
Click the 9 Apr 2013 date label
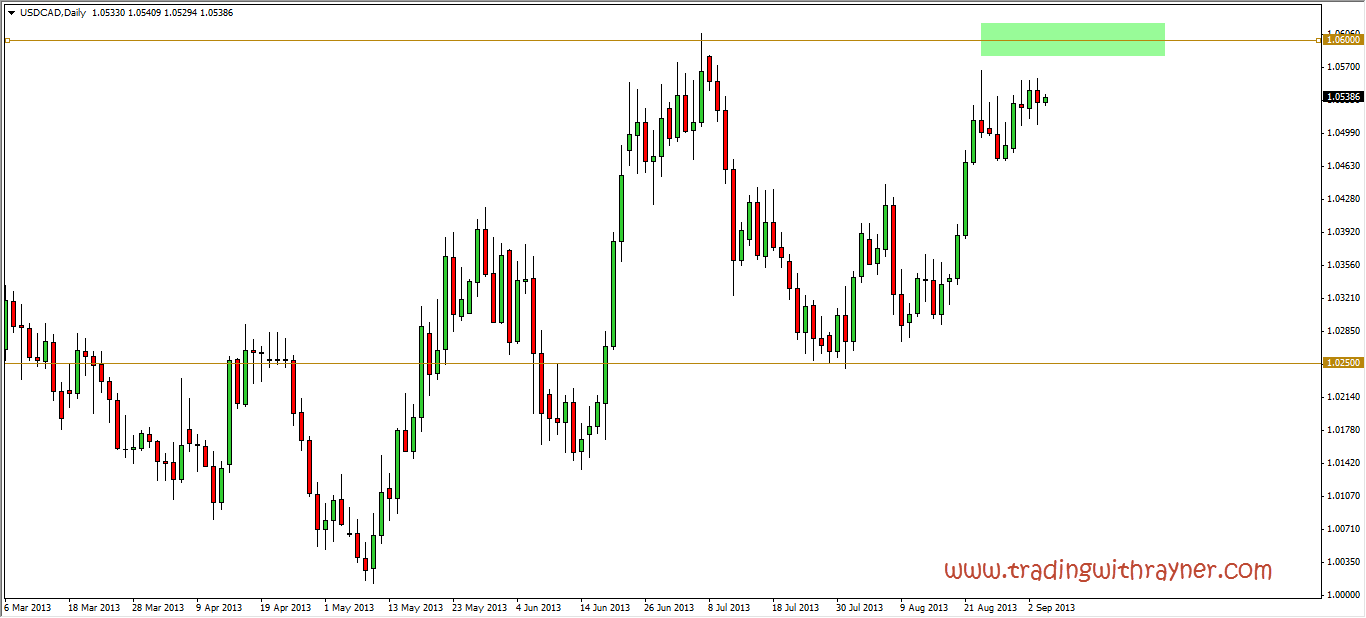tap(220, 607)
